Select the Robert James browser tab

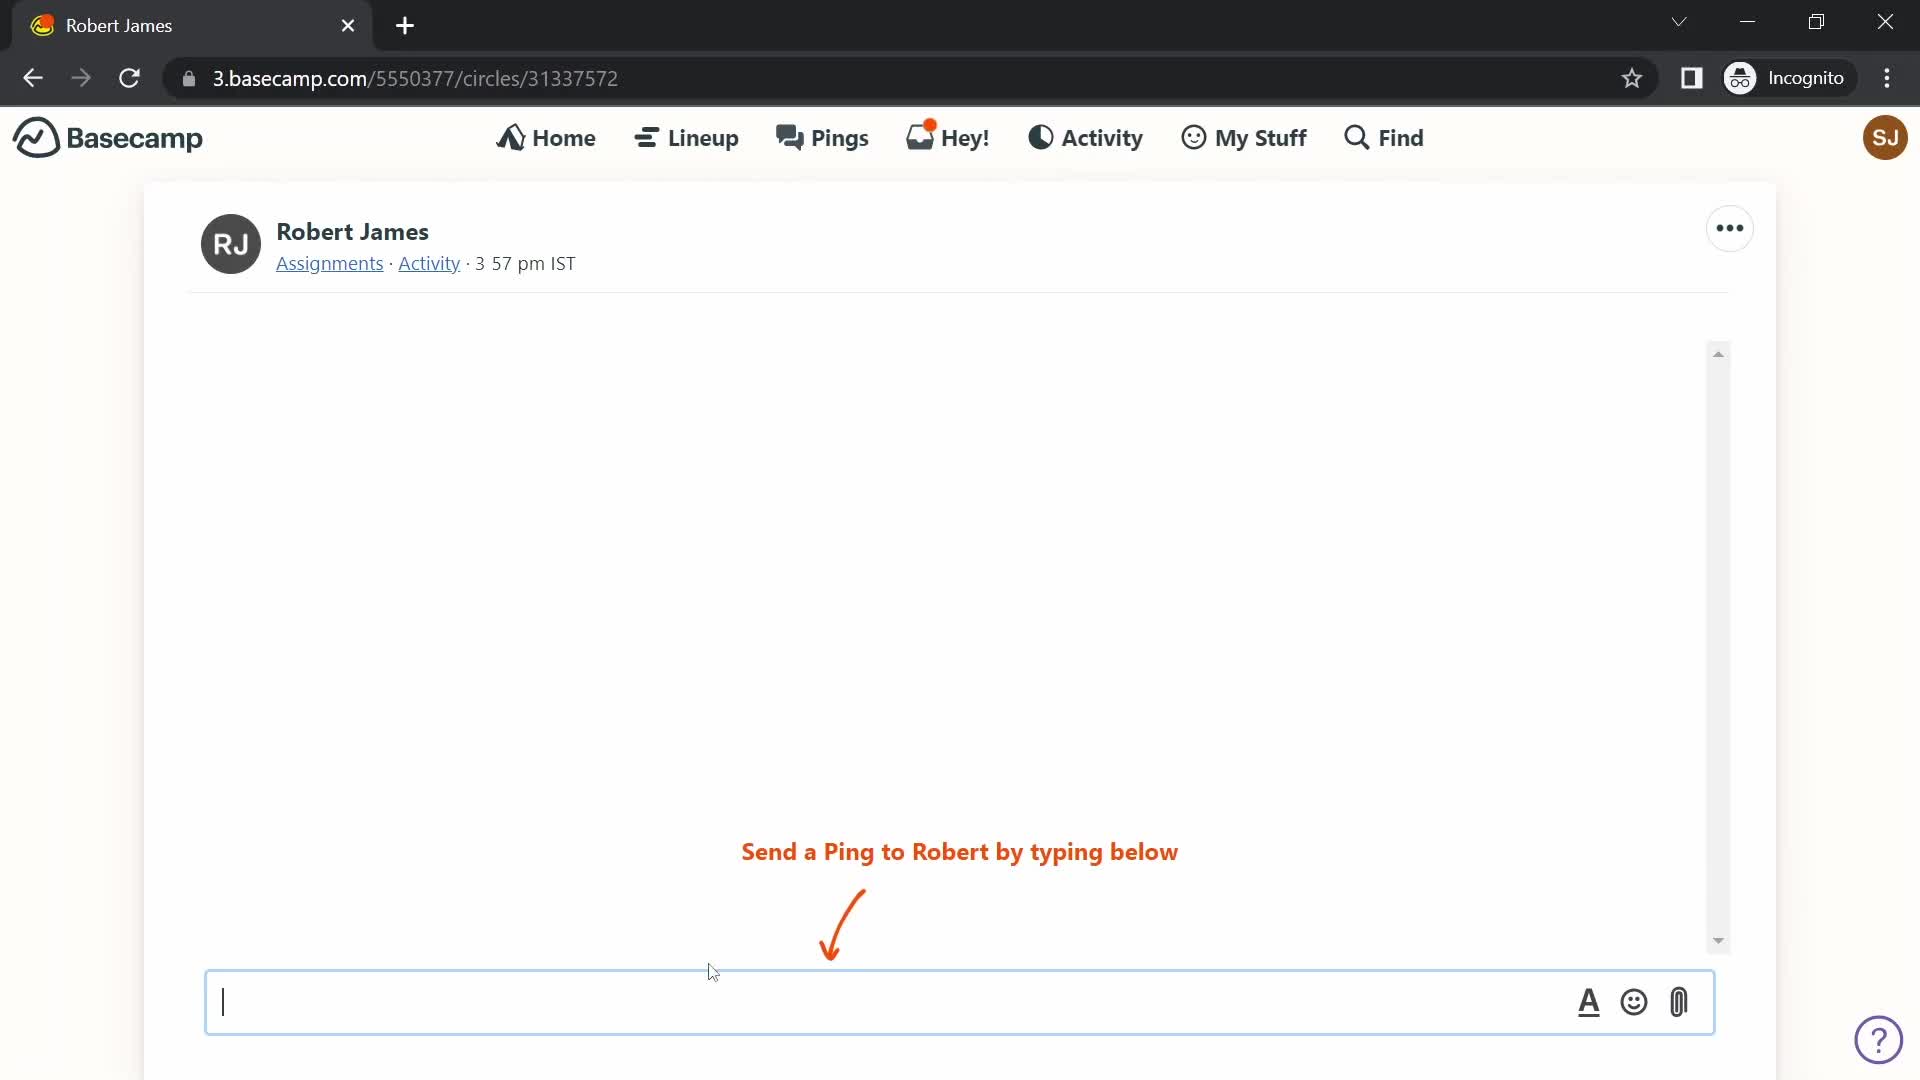192,26
